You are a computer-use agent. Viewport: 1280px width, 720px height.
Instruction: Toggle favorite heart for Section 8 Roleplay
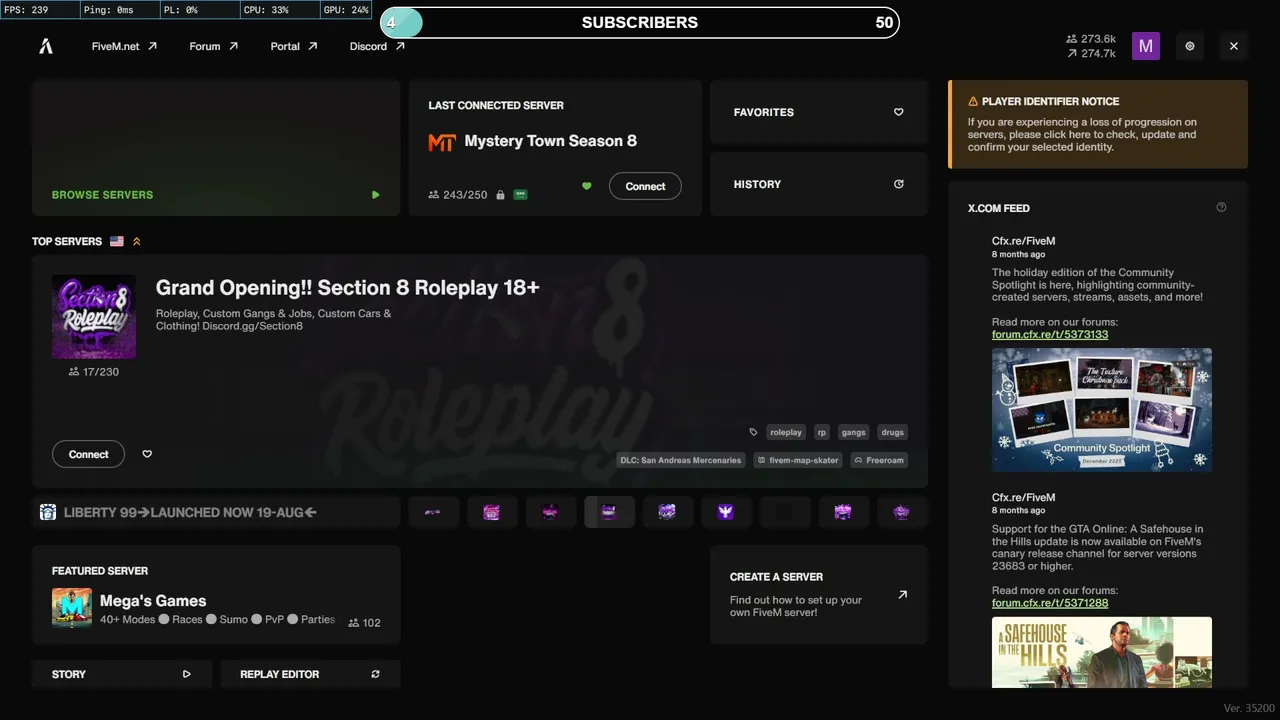(x=147, y=454)
